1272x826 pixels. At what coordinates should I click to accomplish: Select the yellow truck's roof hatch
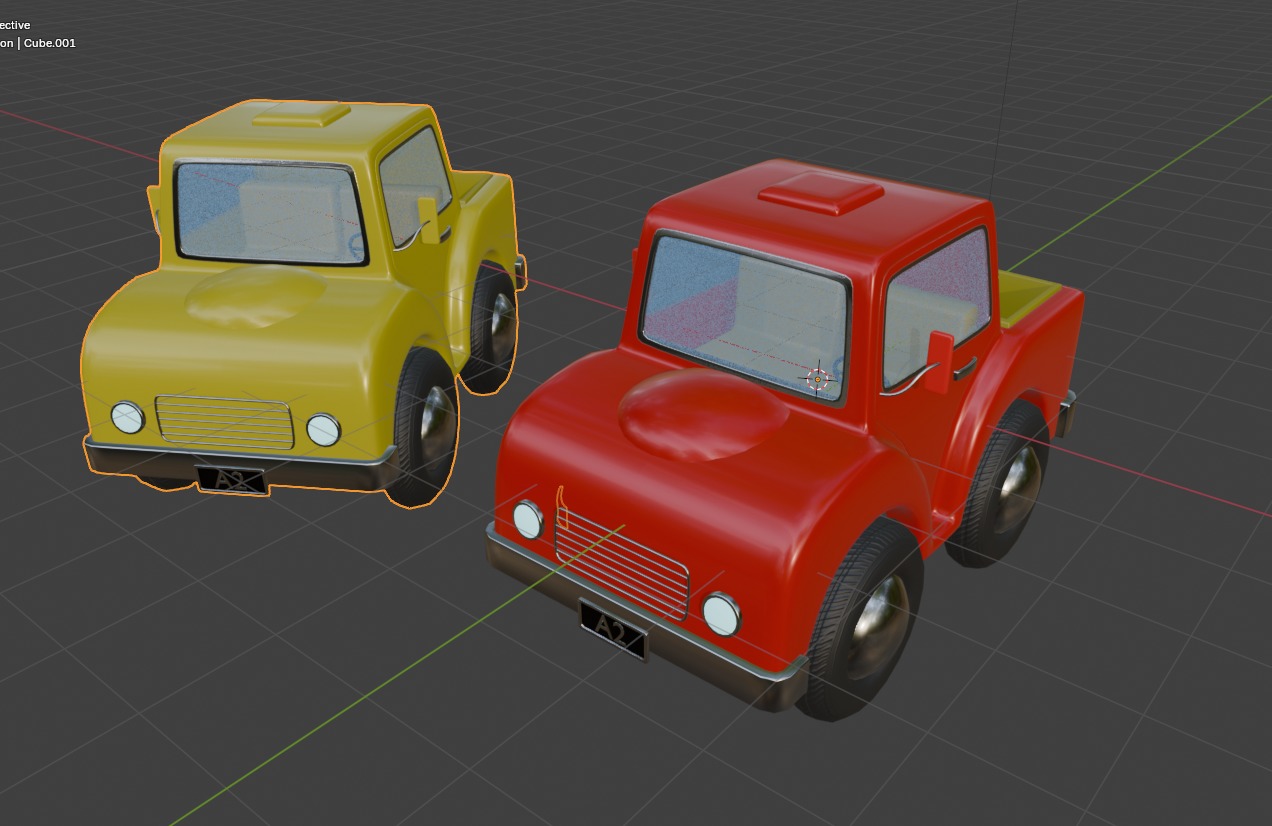(301, 114)
